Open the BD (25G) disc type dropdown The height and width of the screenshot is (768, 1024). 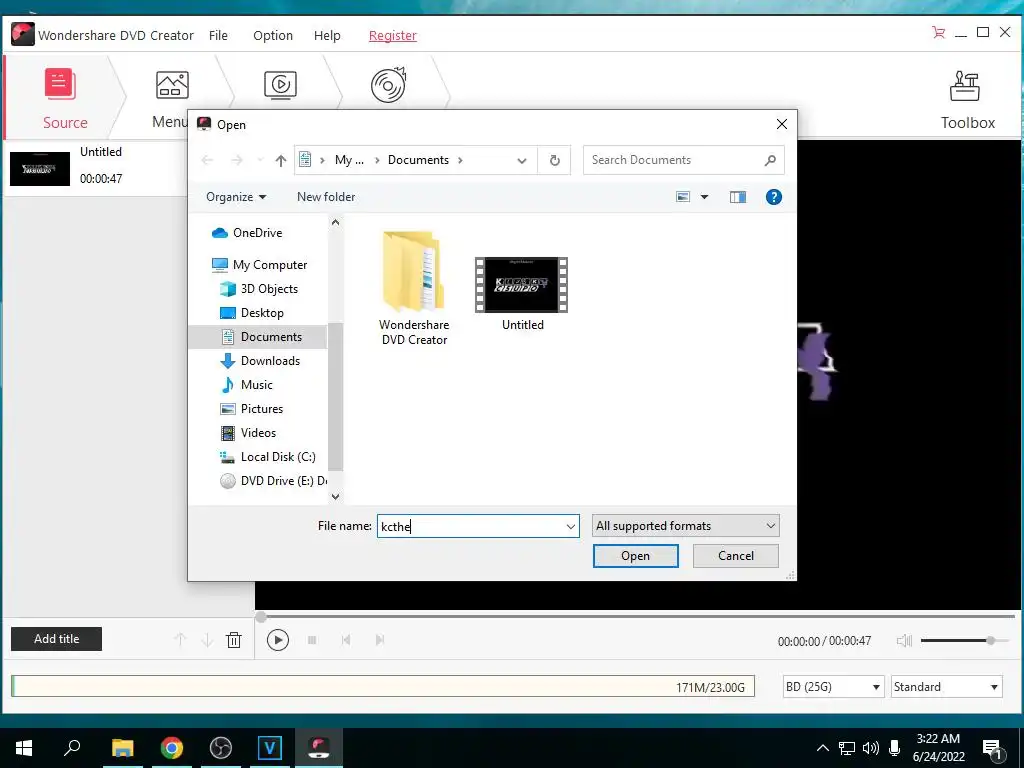833,686
